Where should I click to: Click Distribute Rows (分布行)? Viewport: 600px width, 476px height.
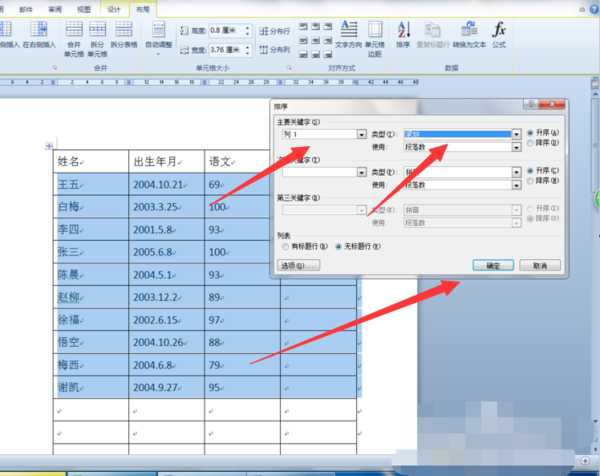(274, 31)
